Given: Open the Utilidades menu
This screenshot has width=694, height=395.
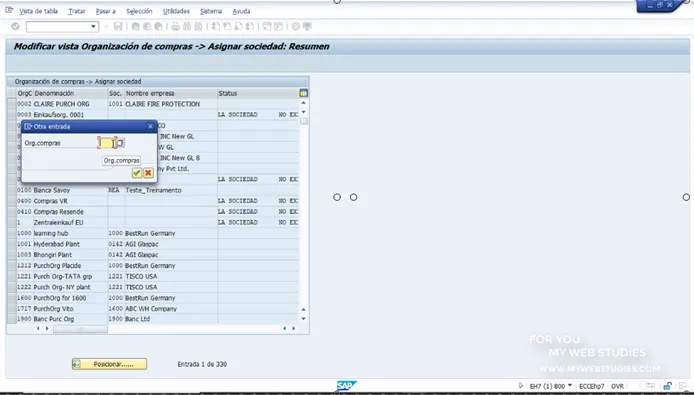Looking at the screenshot, I should [176, 11].
